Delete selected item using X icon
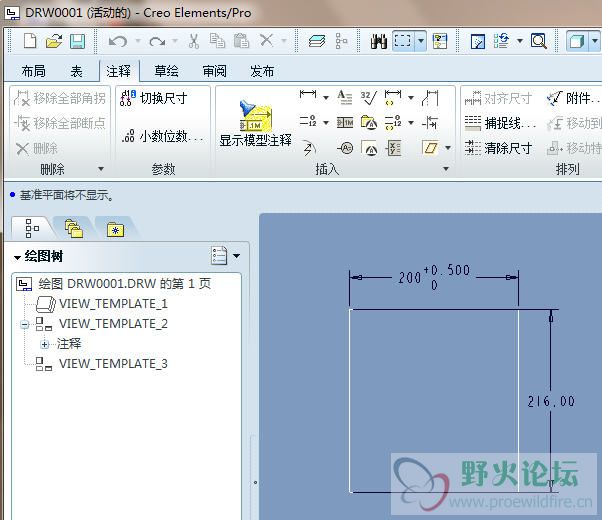 (266, 40)
